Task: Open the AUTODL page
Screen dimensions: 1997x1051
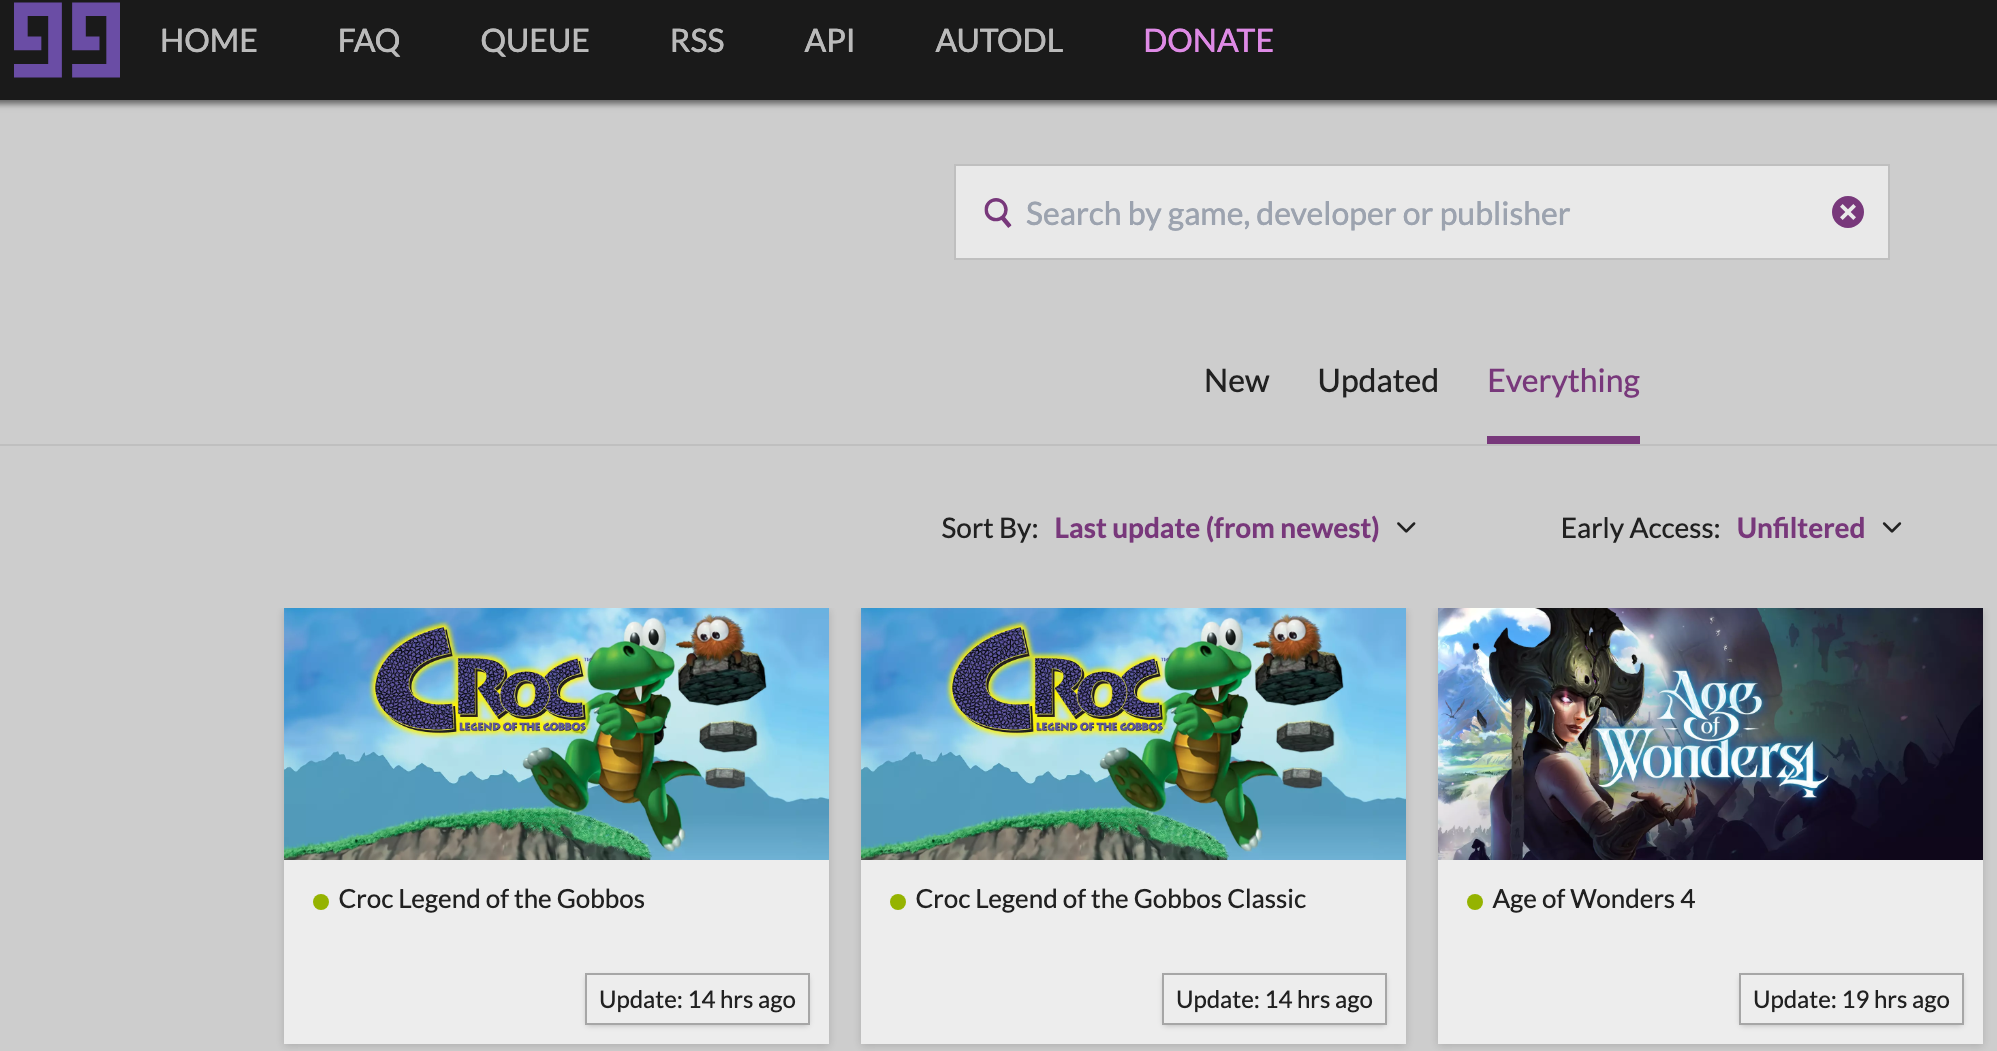Action: click(999, 41)
